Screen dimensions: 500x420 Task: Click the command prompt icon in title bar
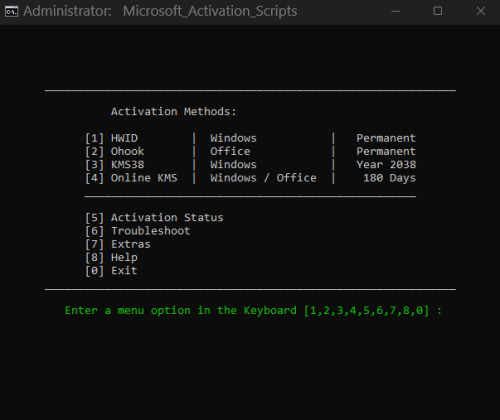[11, 11]
